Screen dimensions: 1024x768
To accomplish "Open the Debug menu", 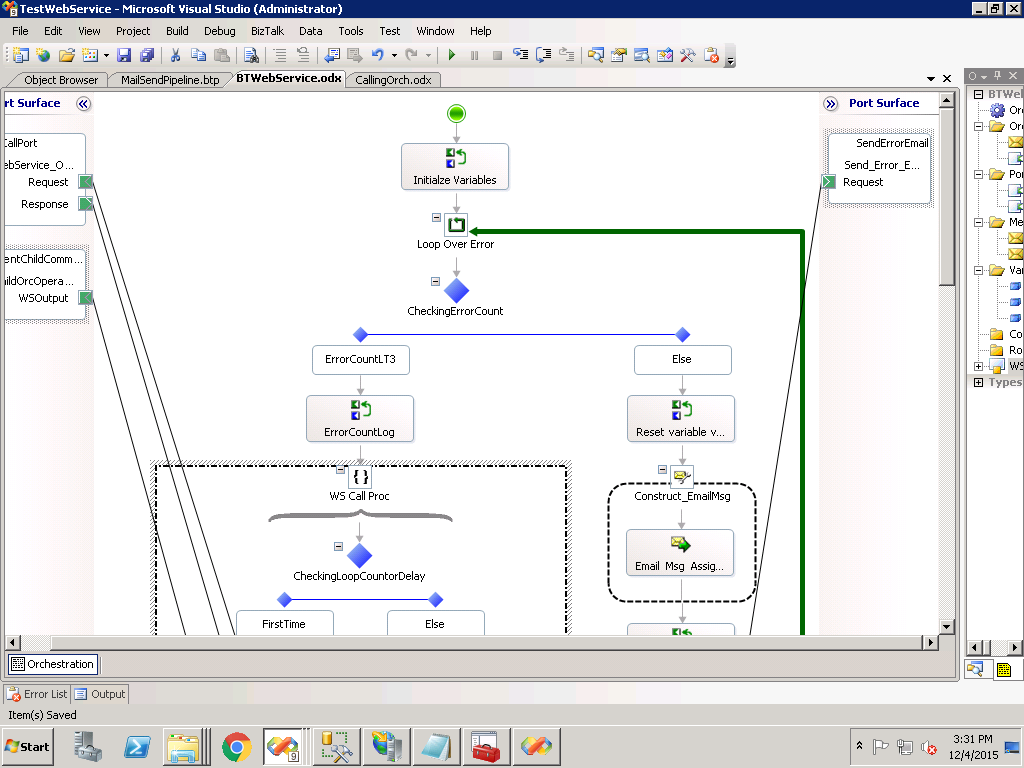I will point(219,31).
